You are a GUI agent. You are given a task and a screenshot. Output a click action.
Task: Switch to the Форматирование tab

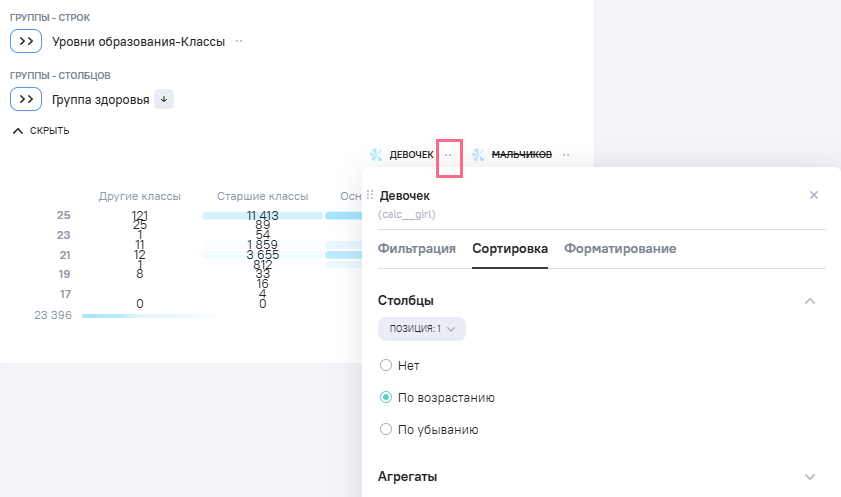(x=620, y=249)
